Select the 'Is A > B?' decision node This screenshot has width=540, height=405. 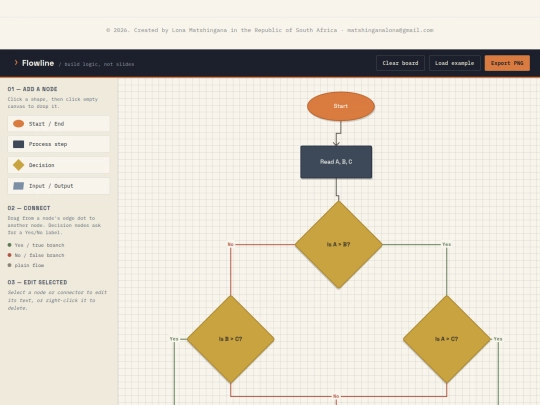point(339,245)
